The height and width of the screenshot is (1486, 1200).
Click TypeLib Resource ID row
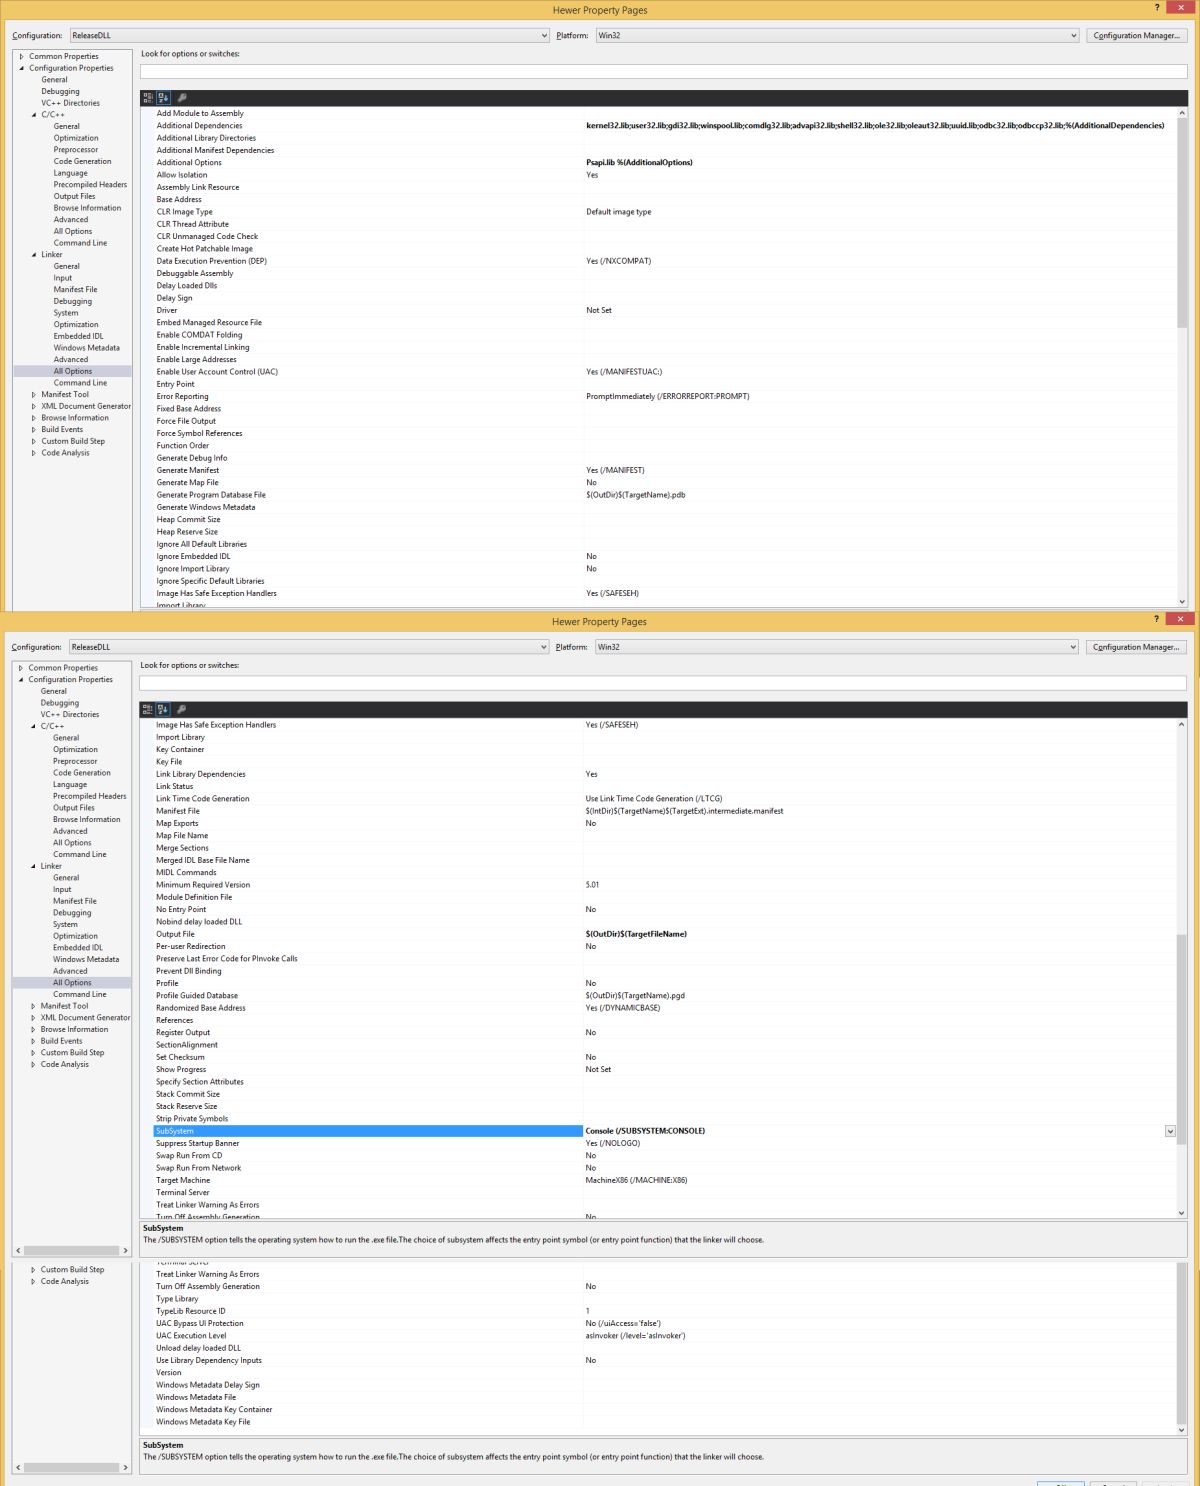pyautogui.click(x=664, y=1311)
